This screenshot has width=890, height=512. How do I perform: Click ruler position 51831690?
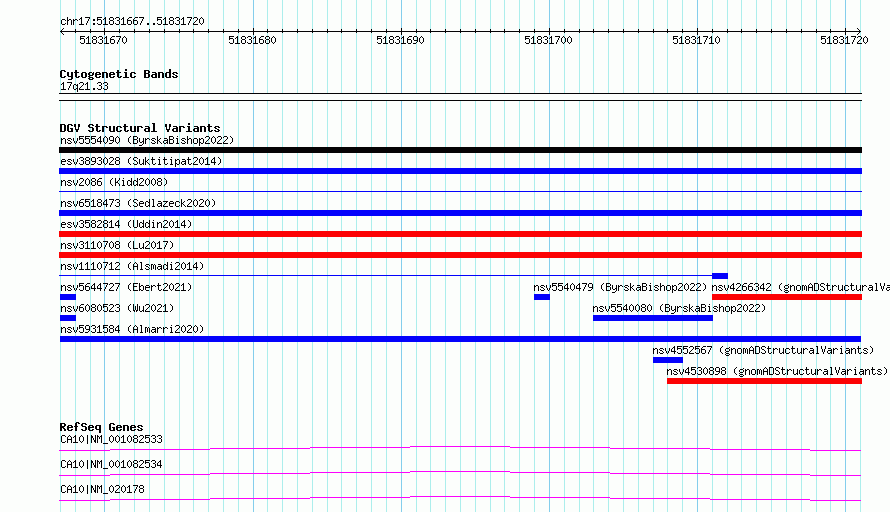coord(400,40)
